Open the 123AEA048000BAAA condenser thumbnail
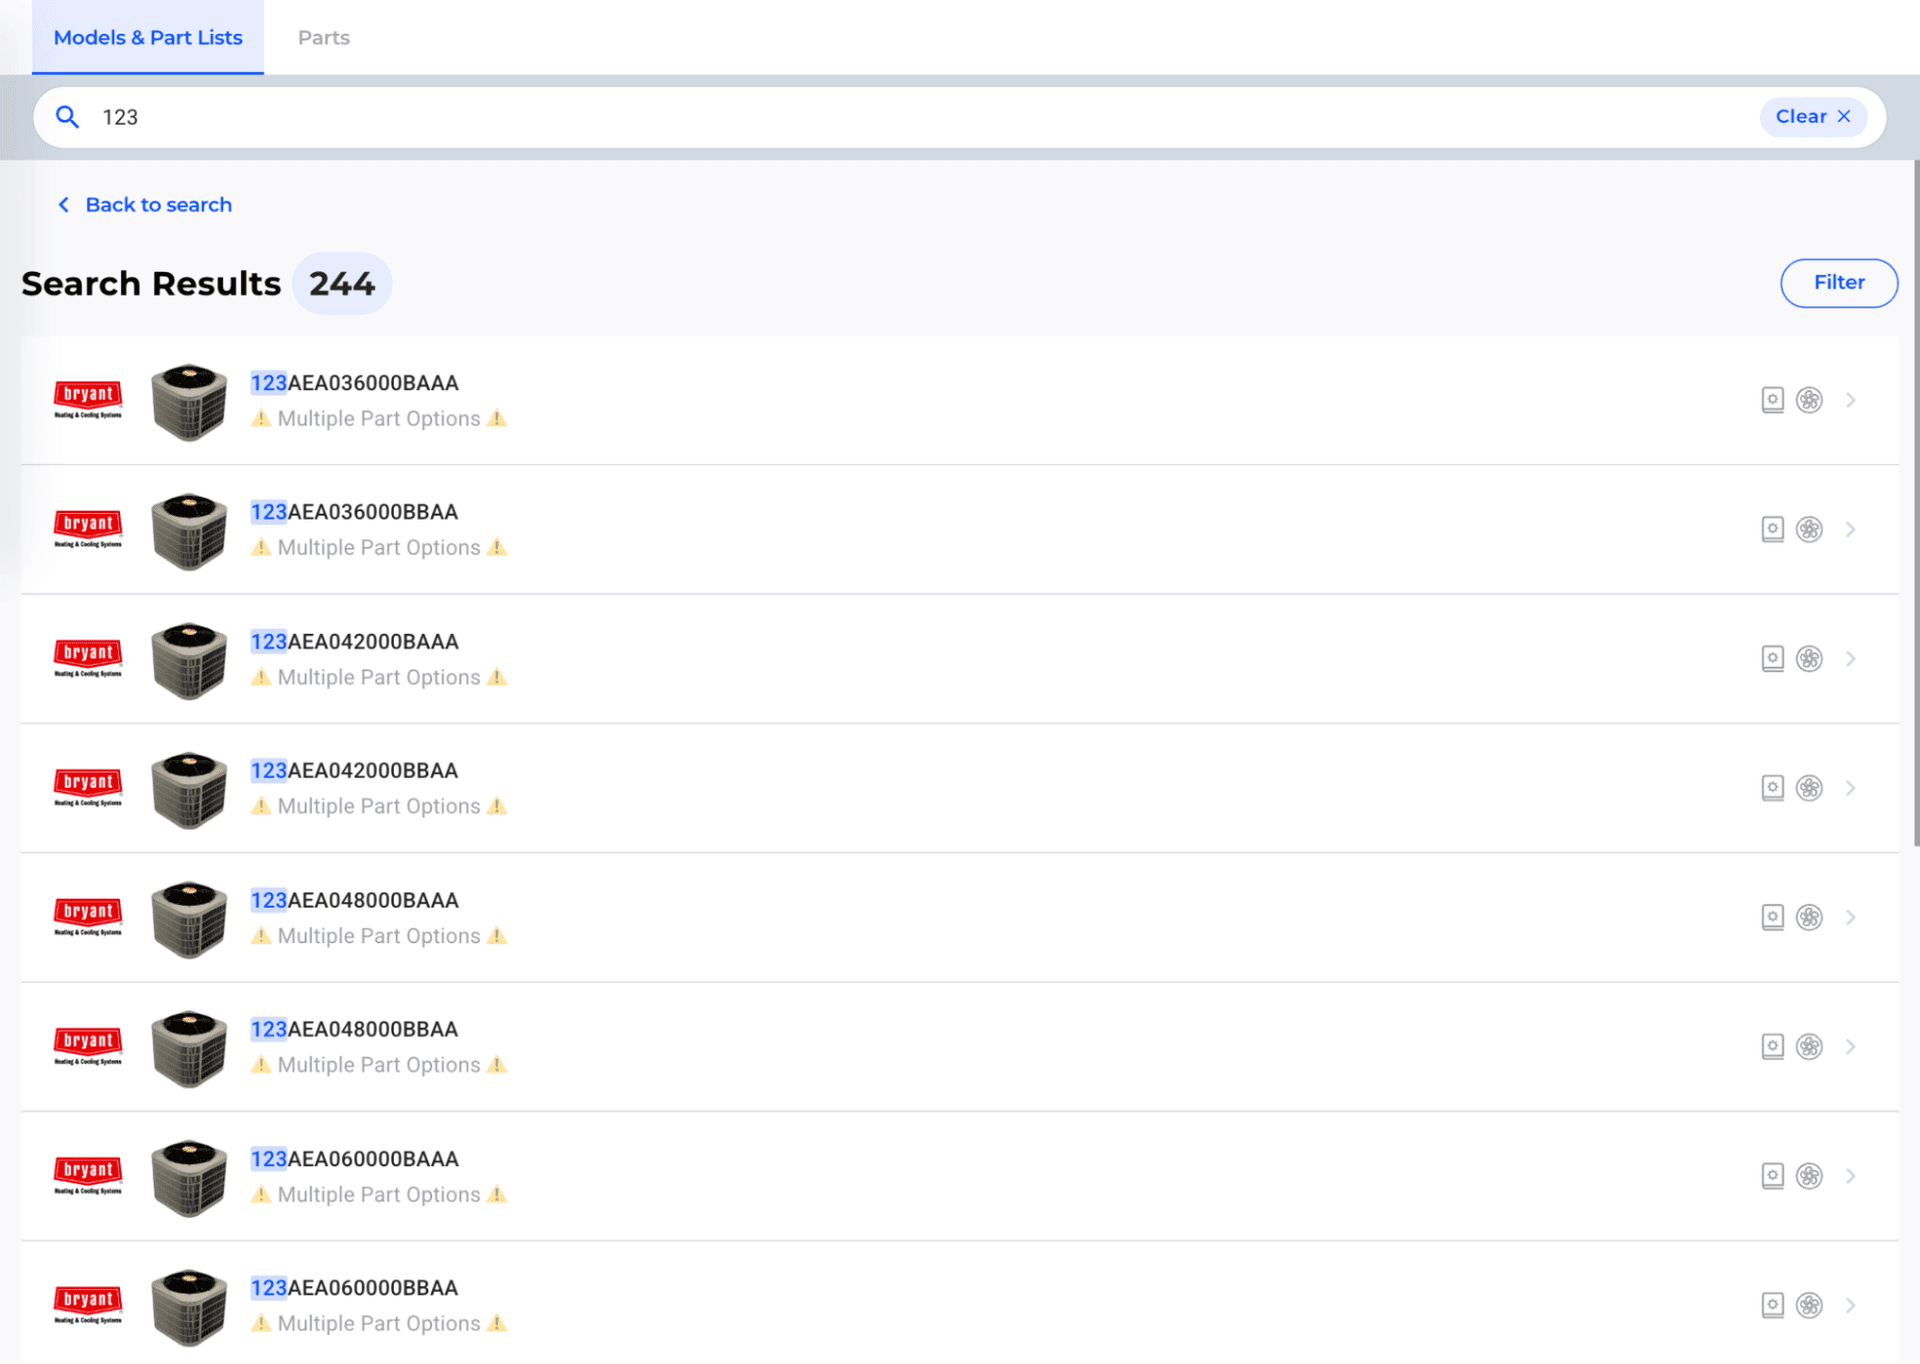 pos(189,918)
